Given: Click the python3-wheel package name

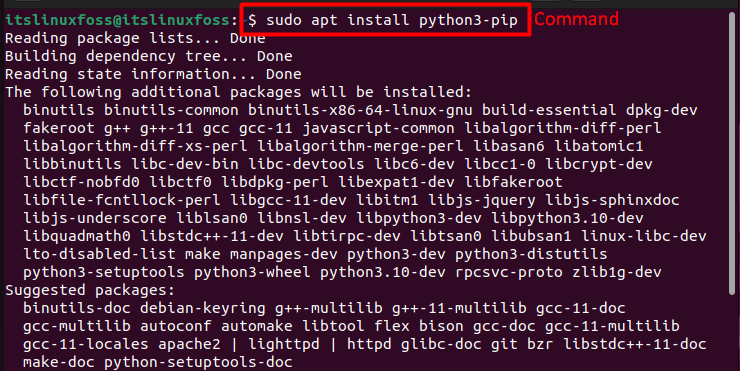Looking at the screenshot, I should (252, 272).
